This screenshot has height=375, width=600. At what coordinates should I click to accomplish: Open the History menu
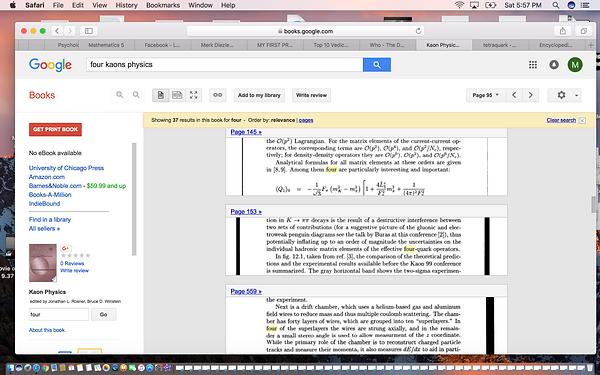coord(126,5)
